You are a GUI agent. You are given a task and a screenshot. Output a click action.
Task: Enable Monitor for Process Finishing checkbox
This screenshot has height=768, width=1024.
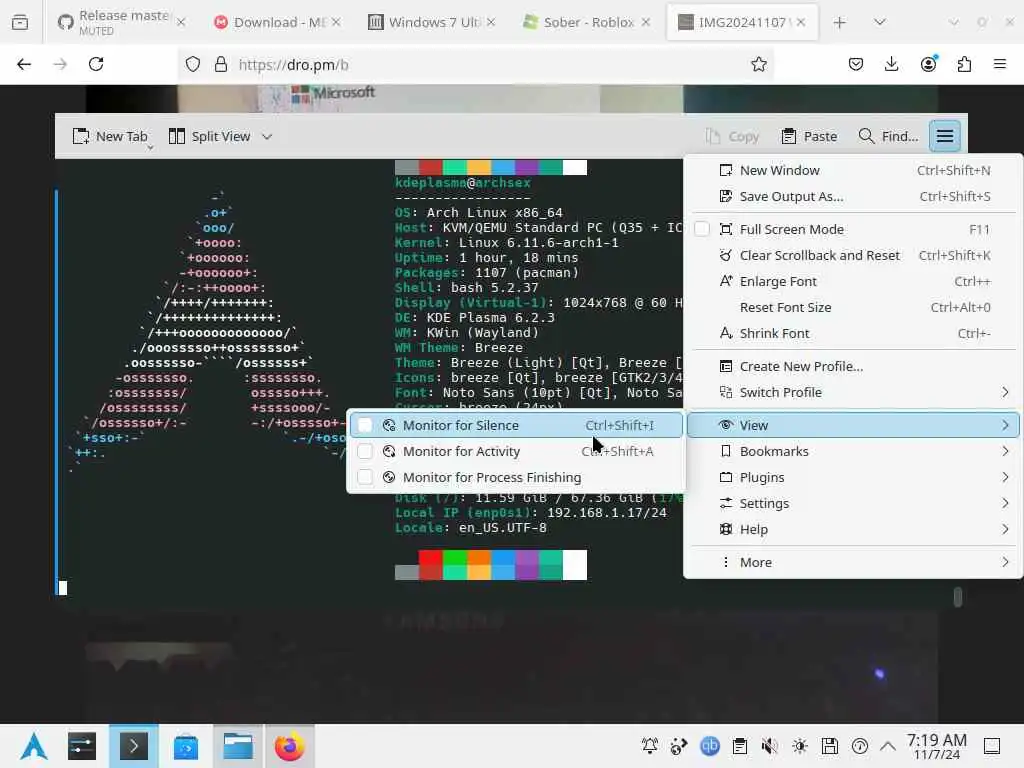click(365, 477)
